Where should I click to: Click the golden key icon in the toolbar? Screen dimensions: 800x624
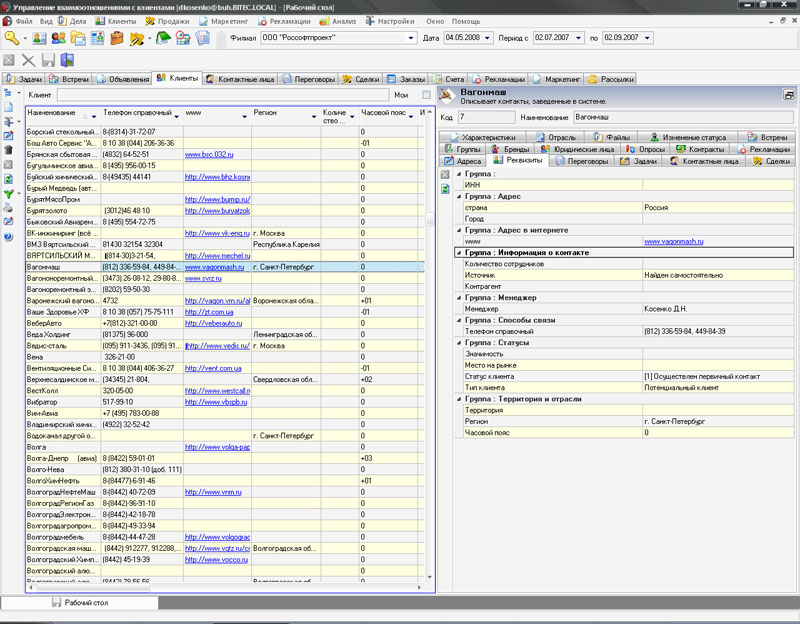11,38
